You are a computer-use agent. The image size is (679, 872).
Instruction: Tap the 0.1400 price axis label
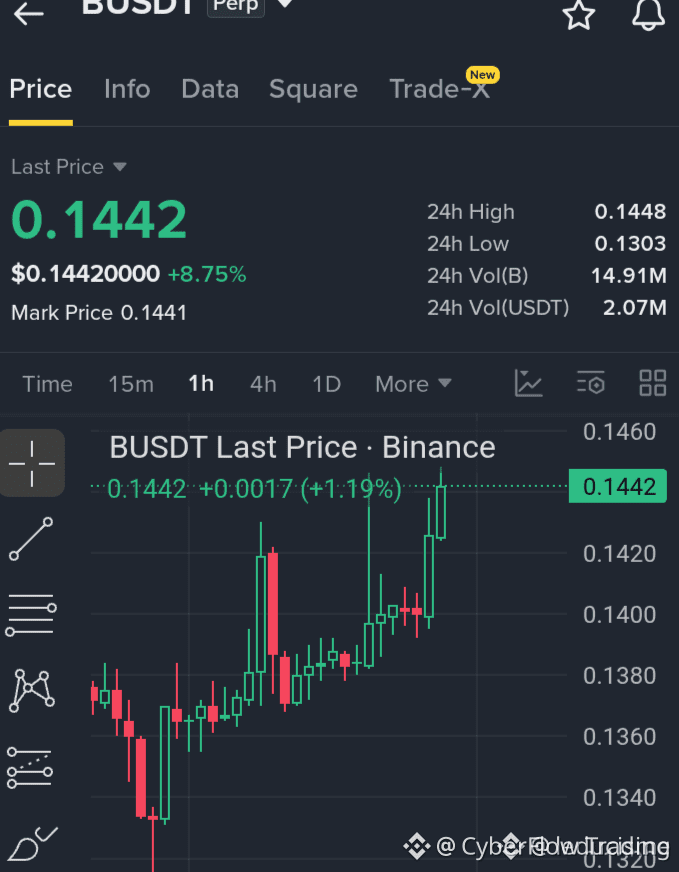coord(619,615)
